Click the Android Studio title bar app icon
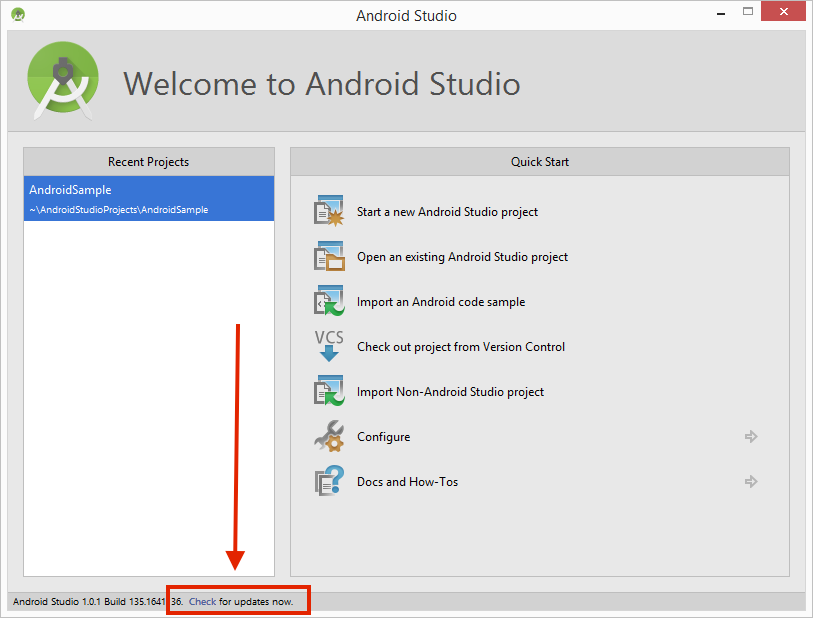Image resolution: width=813 pixels, height=618 pixels. 18,15
